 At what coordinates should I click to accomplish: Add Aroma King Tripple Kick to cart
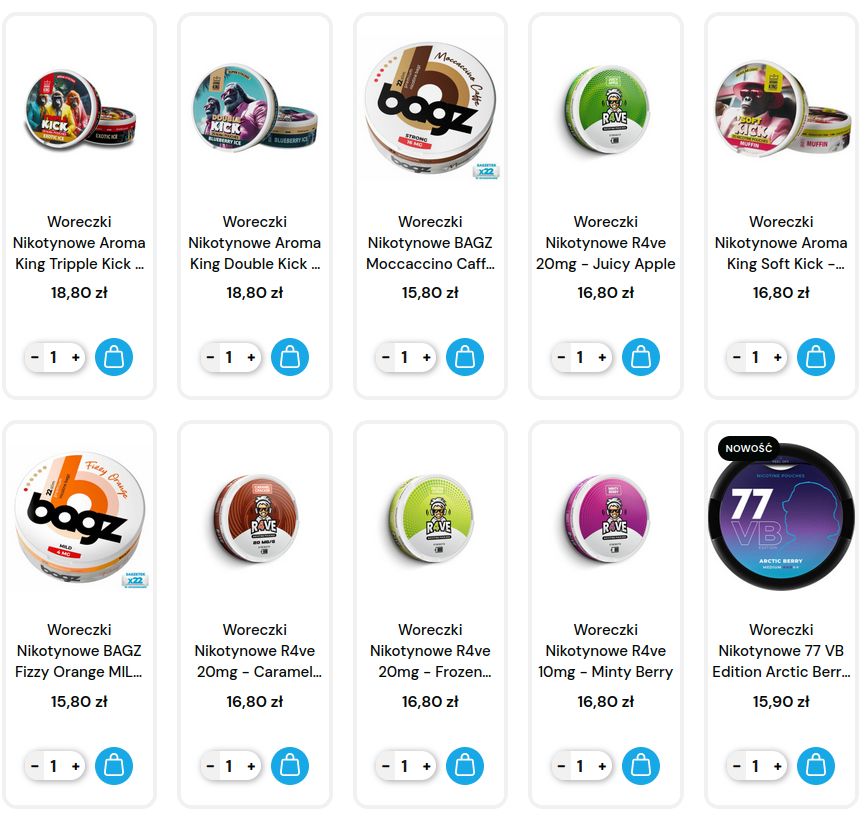[x=114, y=357]
